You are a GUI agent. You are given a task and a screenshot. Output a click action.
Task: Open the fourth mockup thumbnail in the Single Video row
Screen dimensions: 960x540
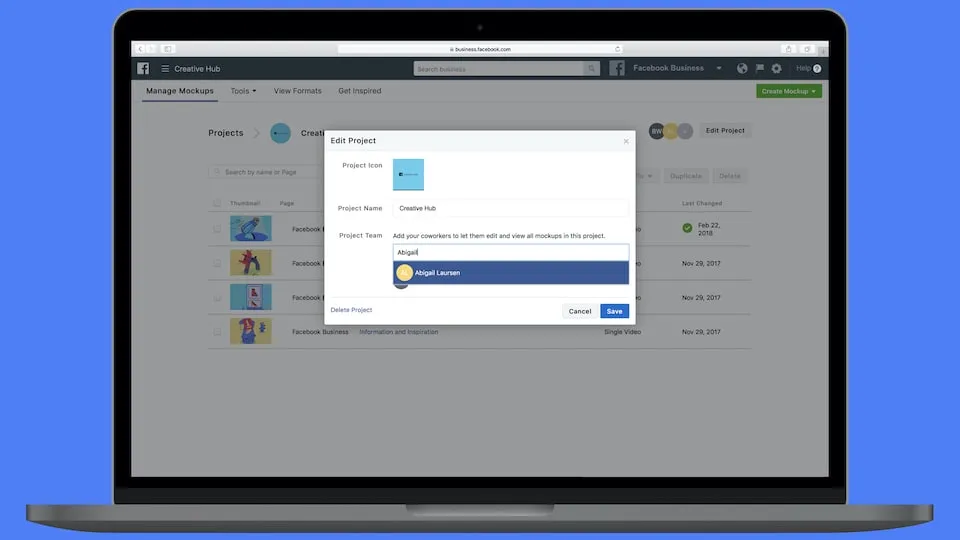coord(250,331)
